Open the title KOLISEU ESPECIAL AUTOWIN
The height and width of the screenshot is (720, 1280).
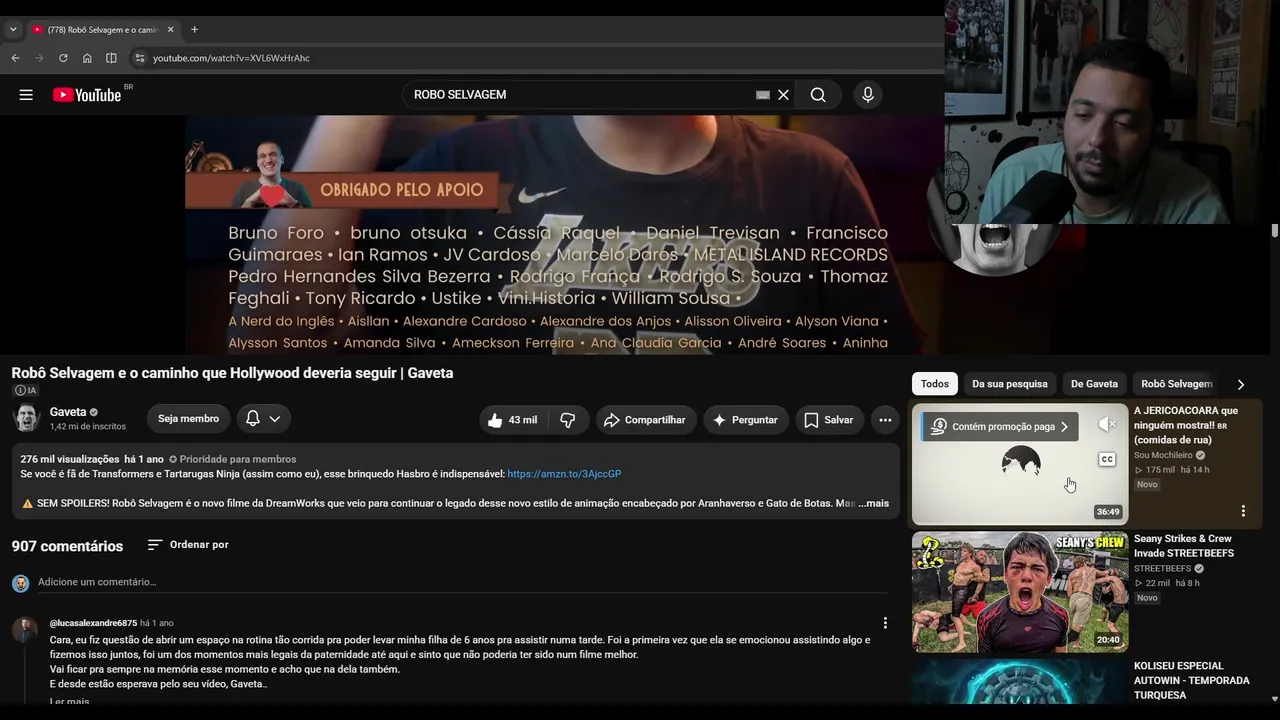1192,680
